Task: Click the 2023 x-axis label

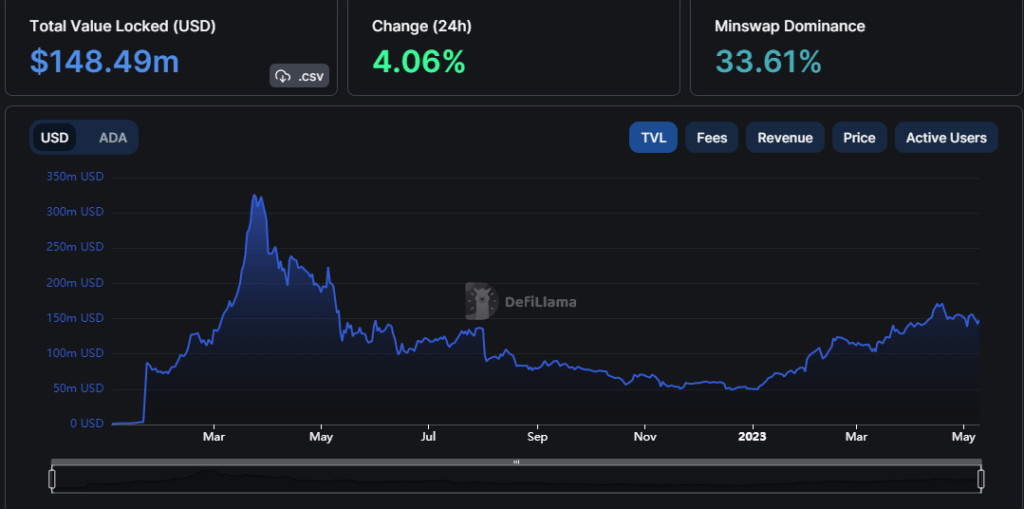Action: point(753,436)
